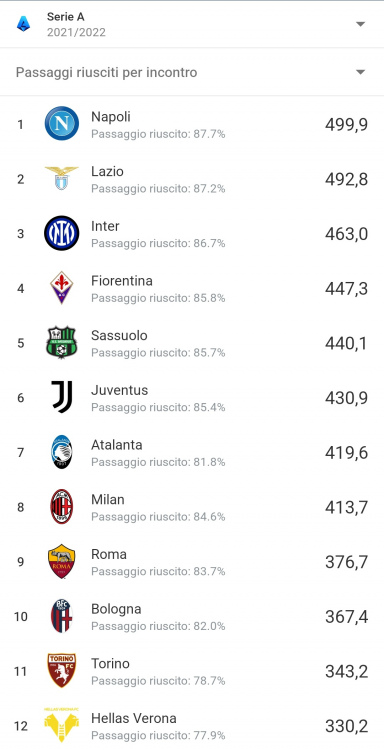The image size is (384, 750).
Task: Select the Serie A league title text
Action: [66, 17]
